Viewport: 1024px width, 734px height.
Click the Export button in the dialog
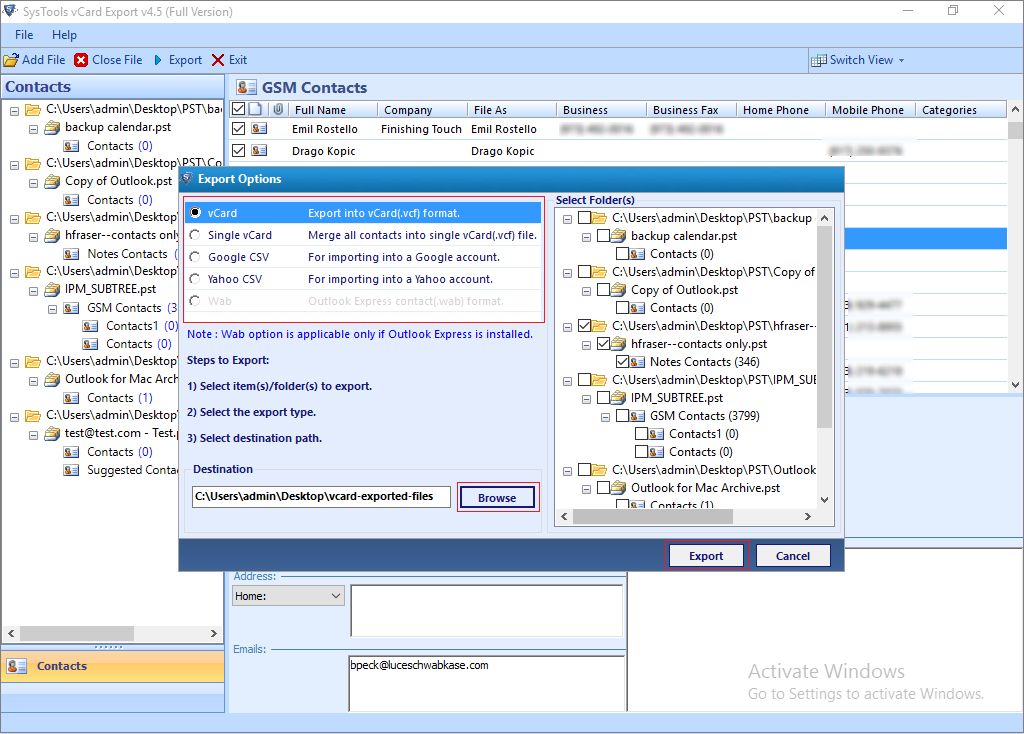706,556
